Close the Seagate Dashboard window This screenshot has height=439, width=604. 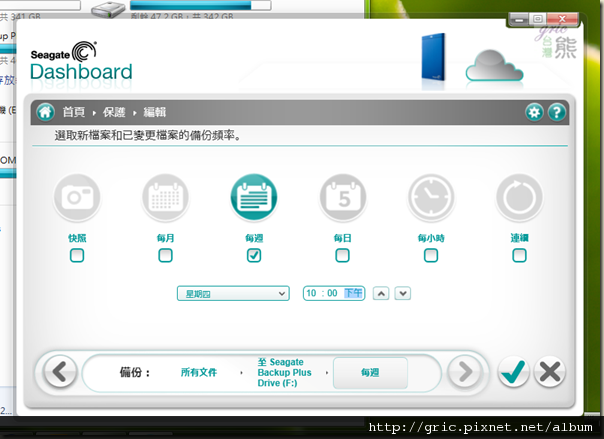(562, 19)
